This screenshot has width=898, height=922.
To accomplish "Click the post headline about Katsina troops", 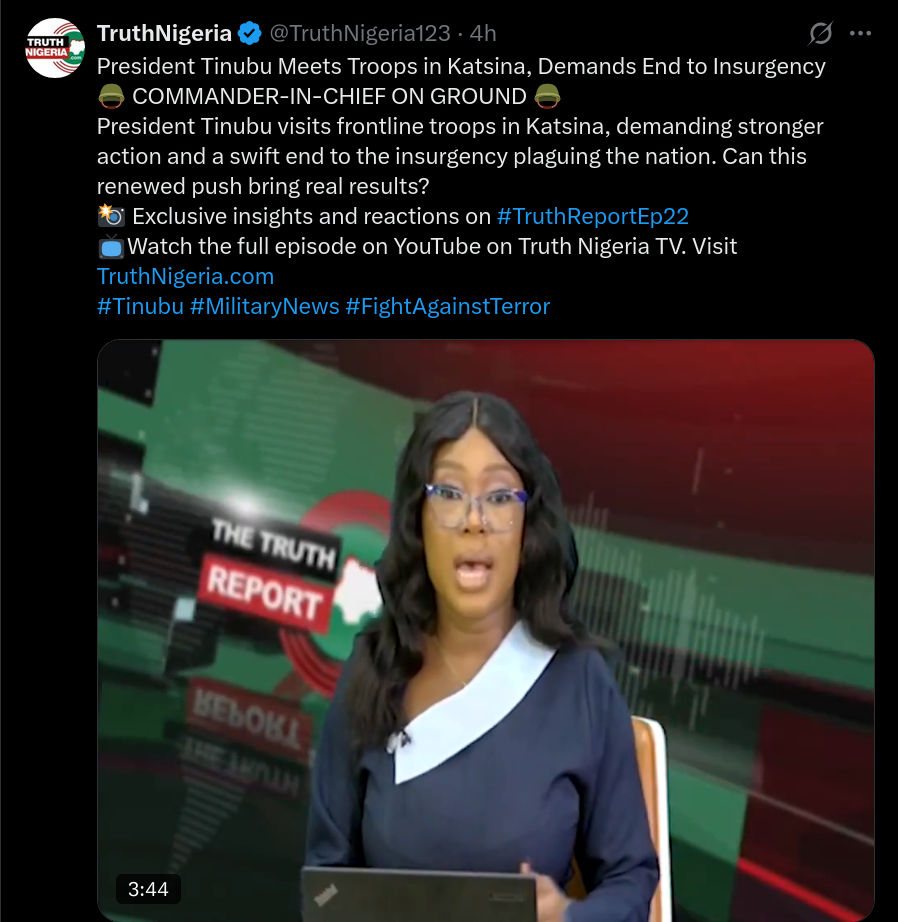I will point(461,66).
